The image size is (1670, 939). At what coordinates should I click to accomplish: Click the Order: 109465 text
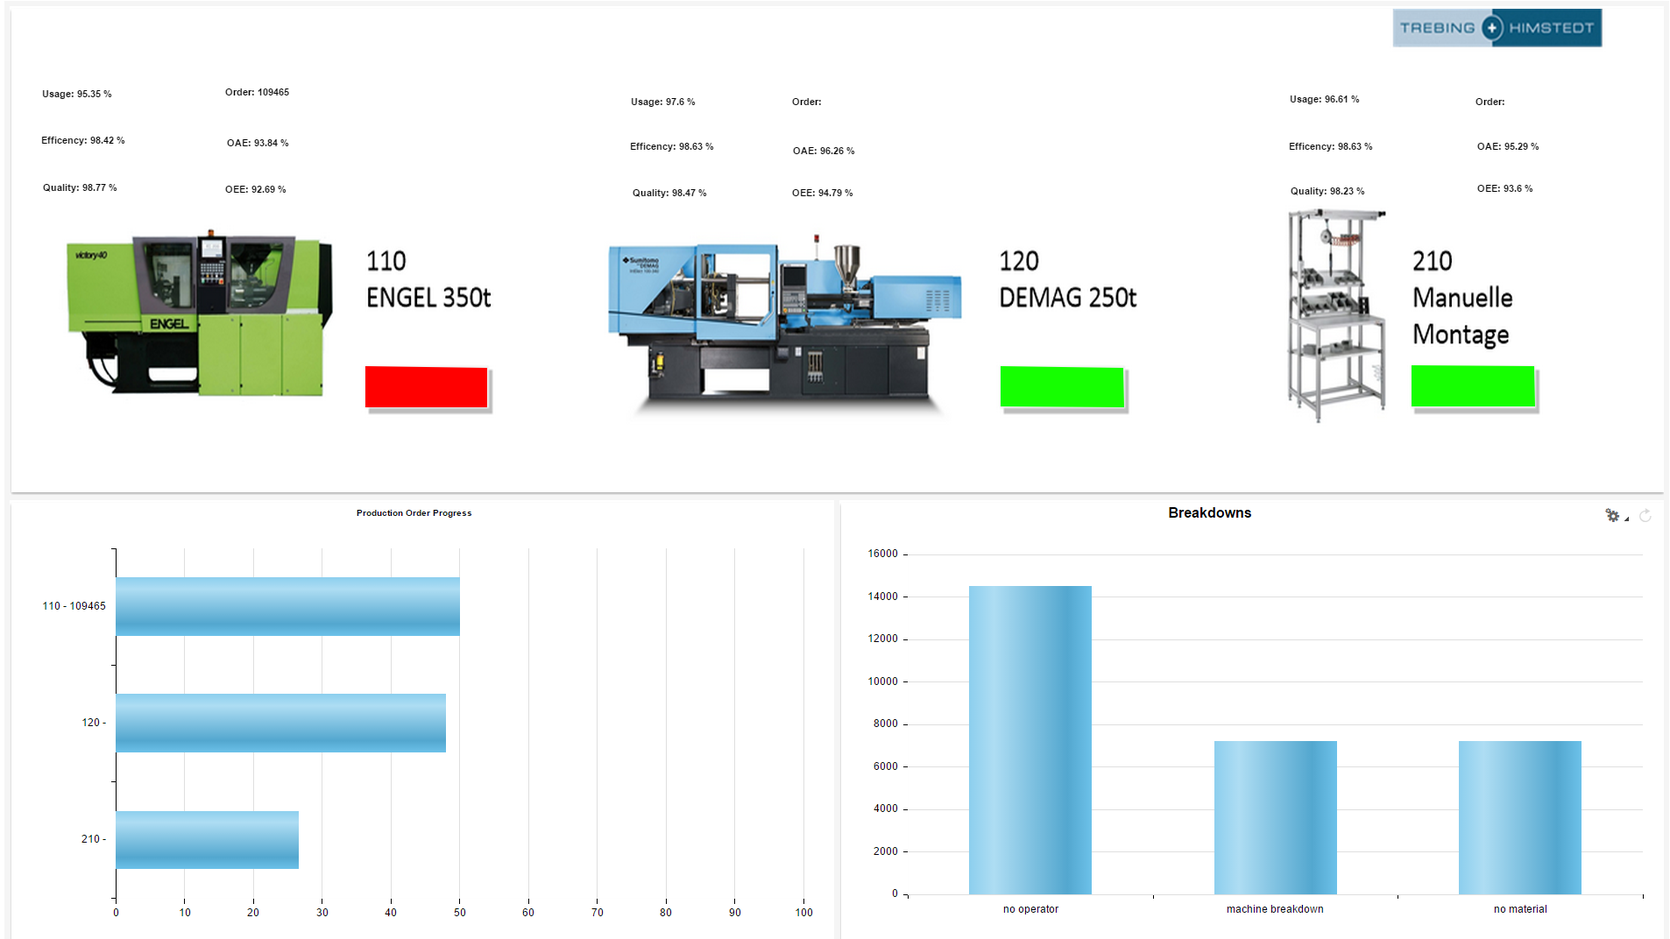(x=257, y=92)
